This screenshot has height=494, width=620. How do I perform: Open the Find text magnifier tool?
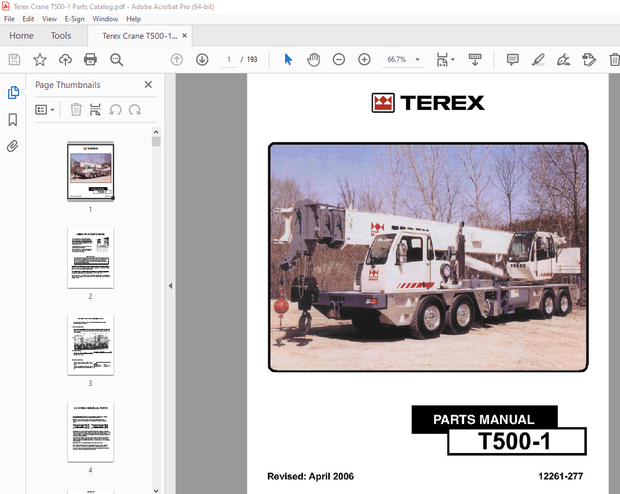tap(116, 60)
